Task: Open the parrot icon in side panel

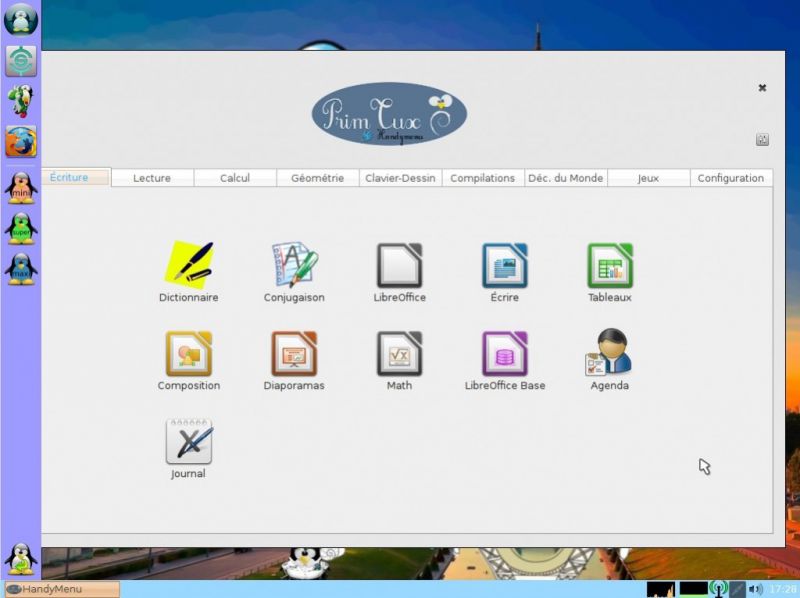Action: point(21,101)
